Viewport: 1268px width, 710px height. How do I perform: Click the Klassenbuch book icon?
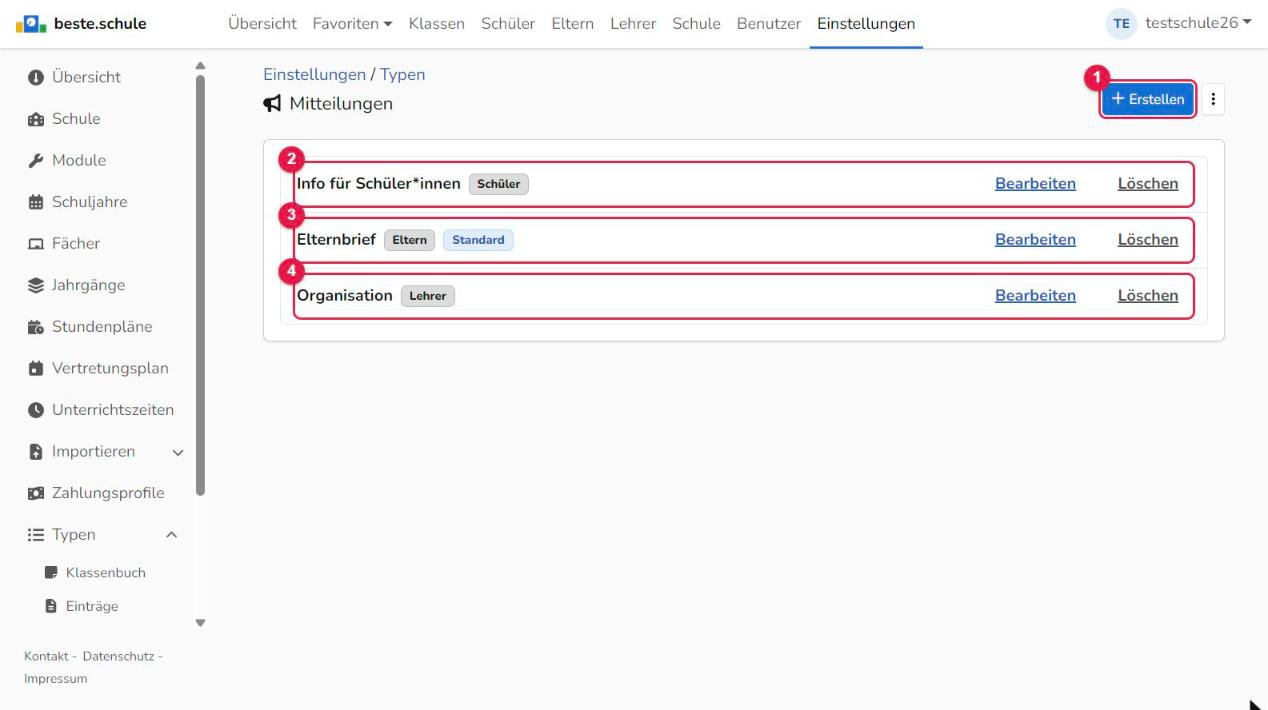[51, 573]
